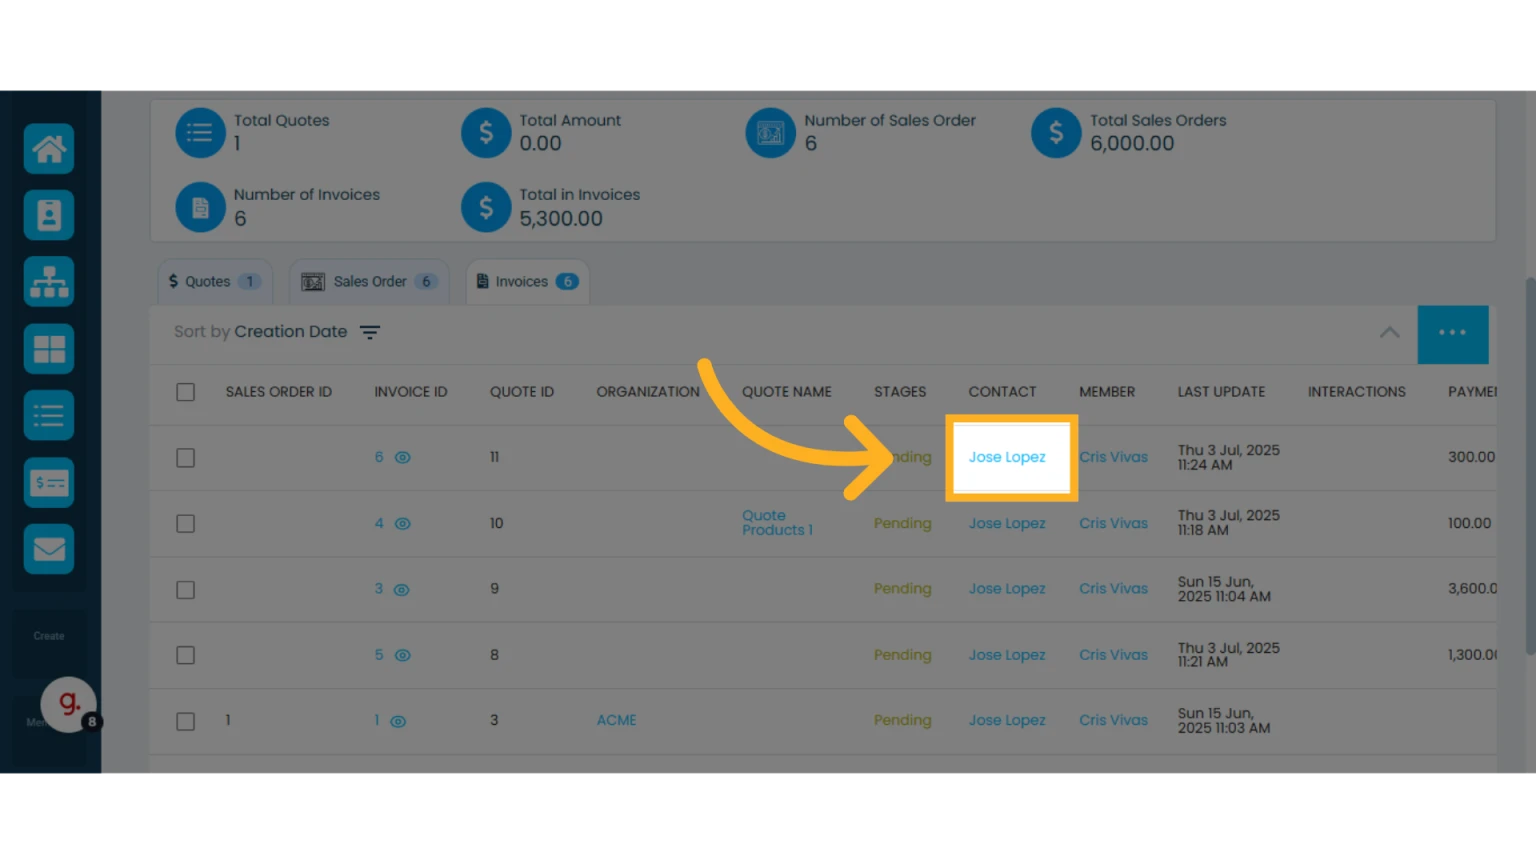
Task: Click the sort filter lines icon
Action: 370,332
